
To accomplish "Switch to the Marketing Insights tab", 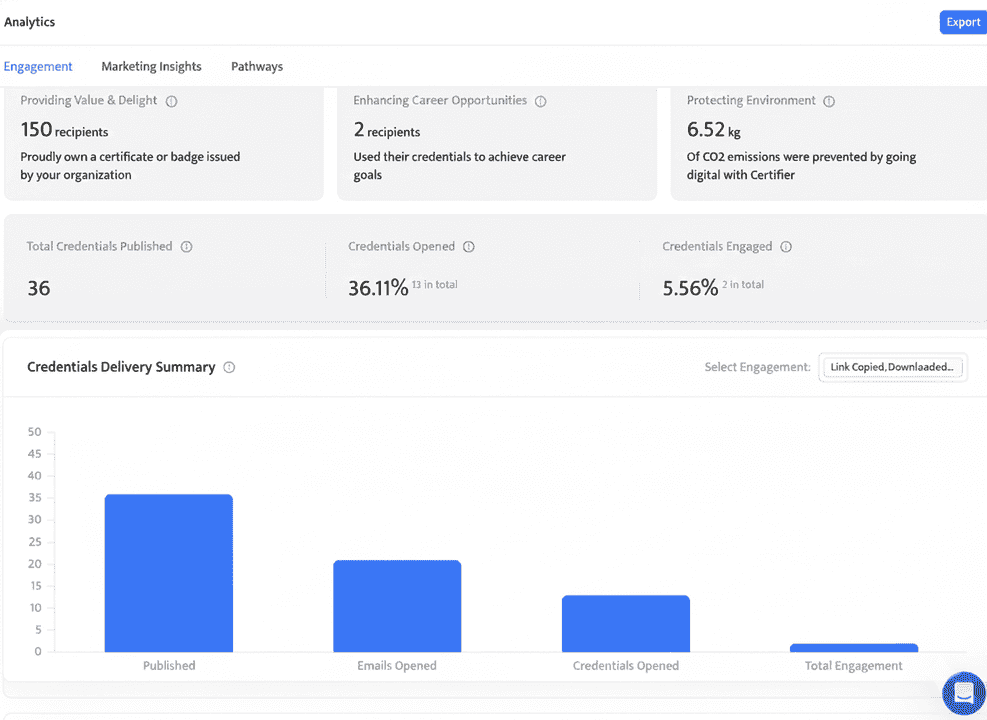I will tap(151, 66).
